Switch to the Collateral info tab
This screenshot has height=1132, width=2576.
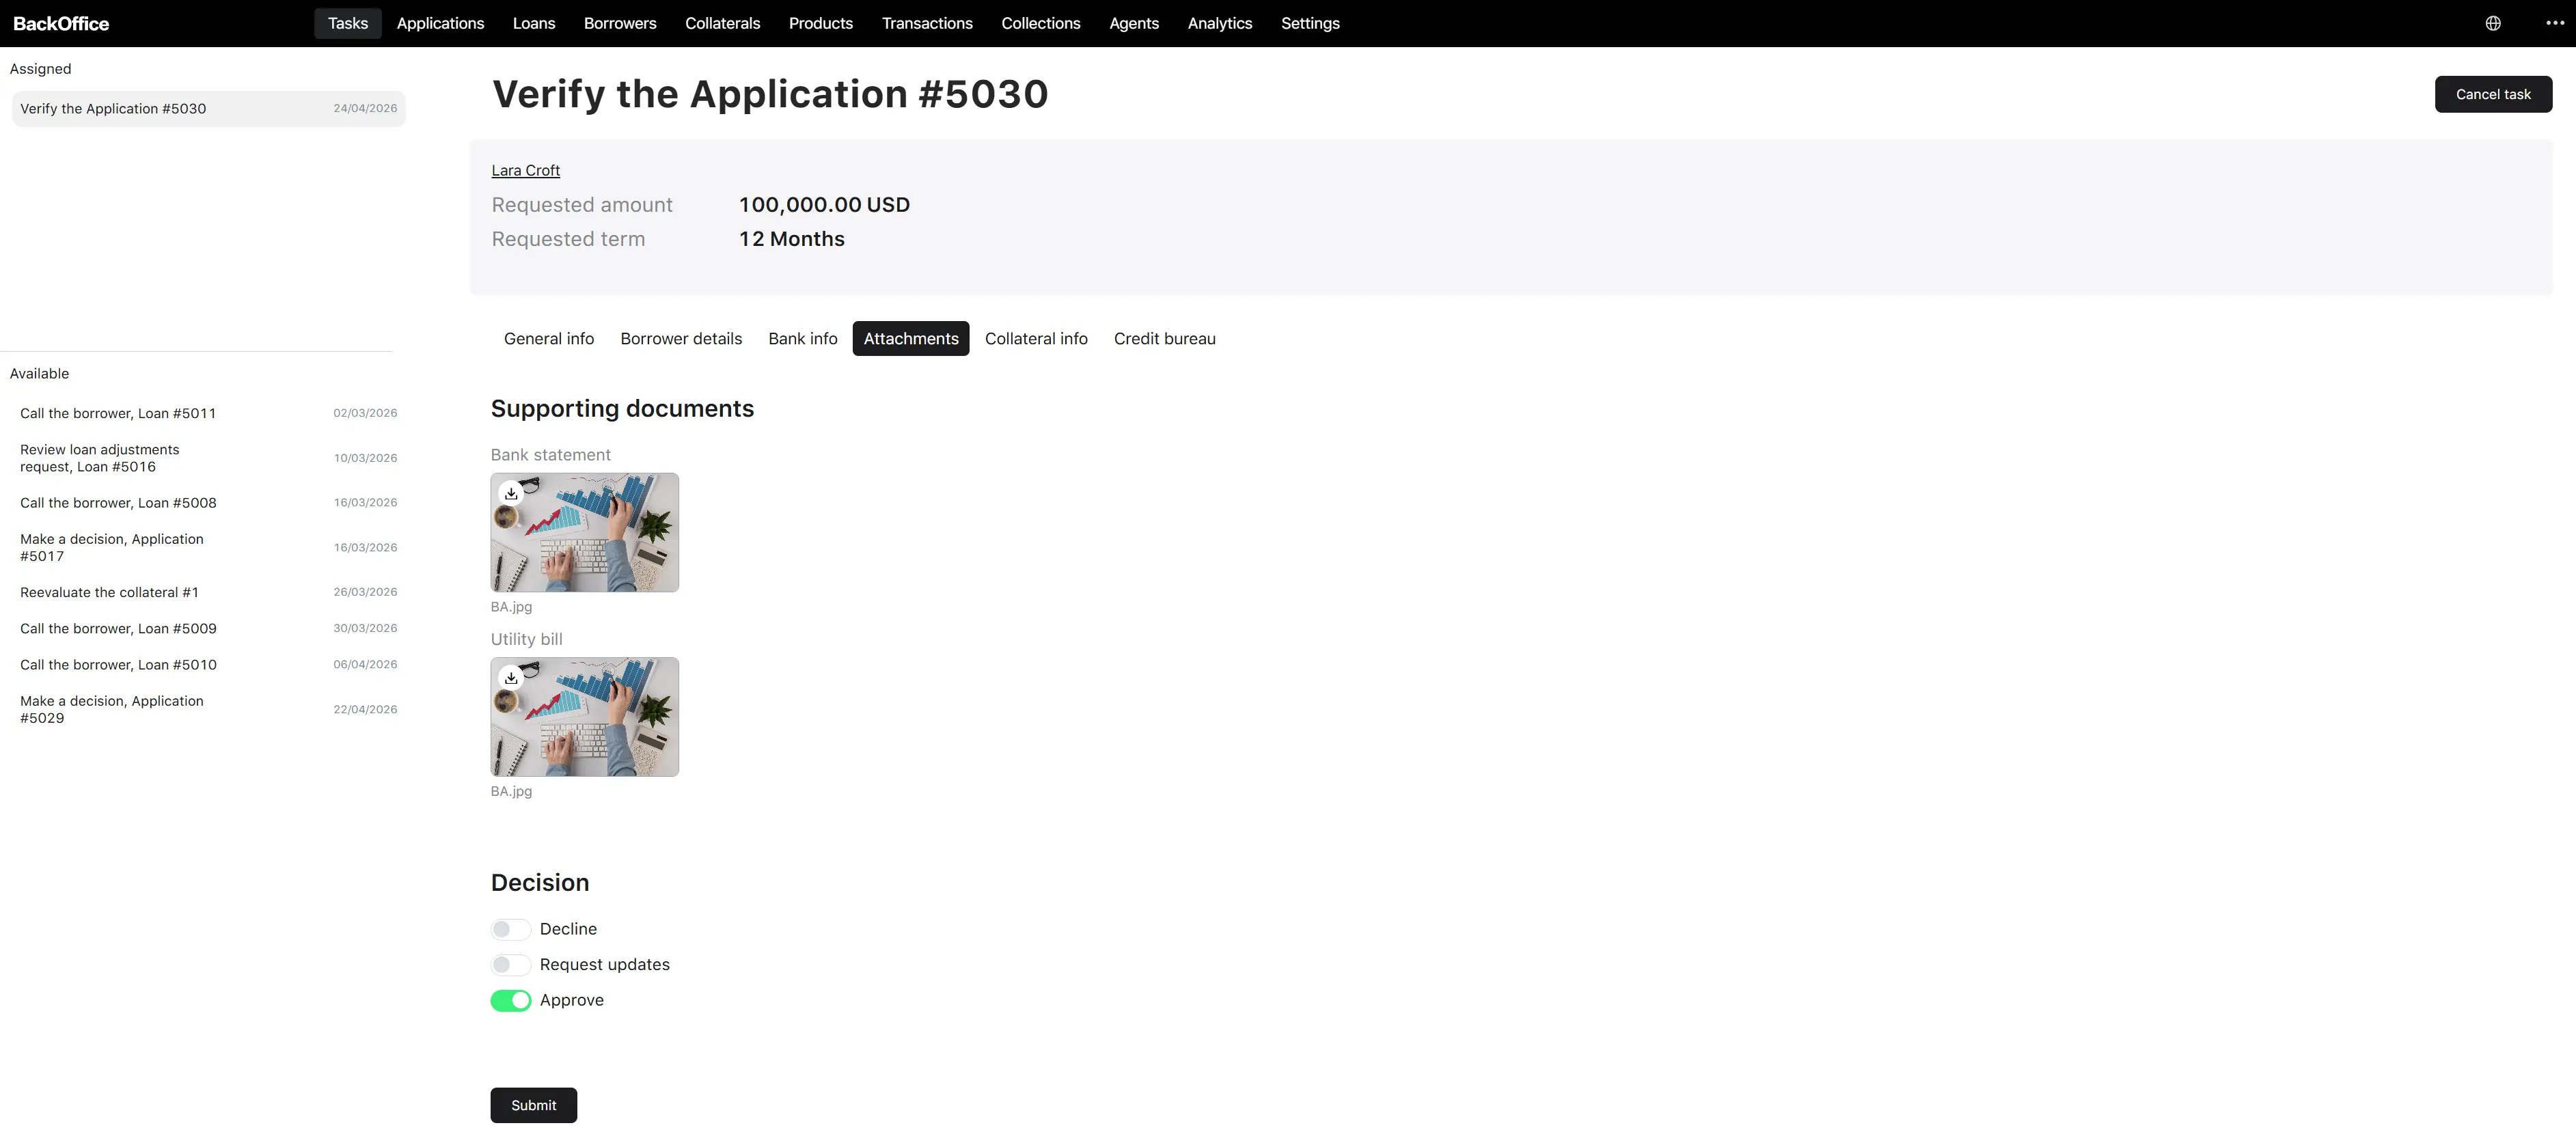1036,338
